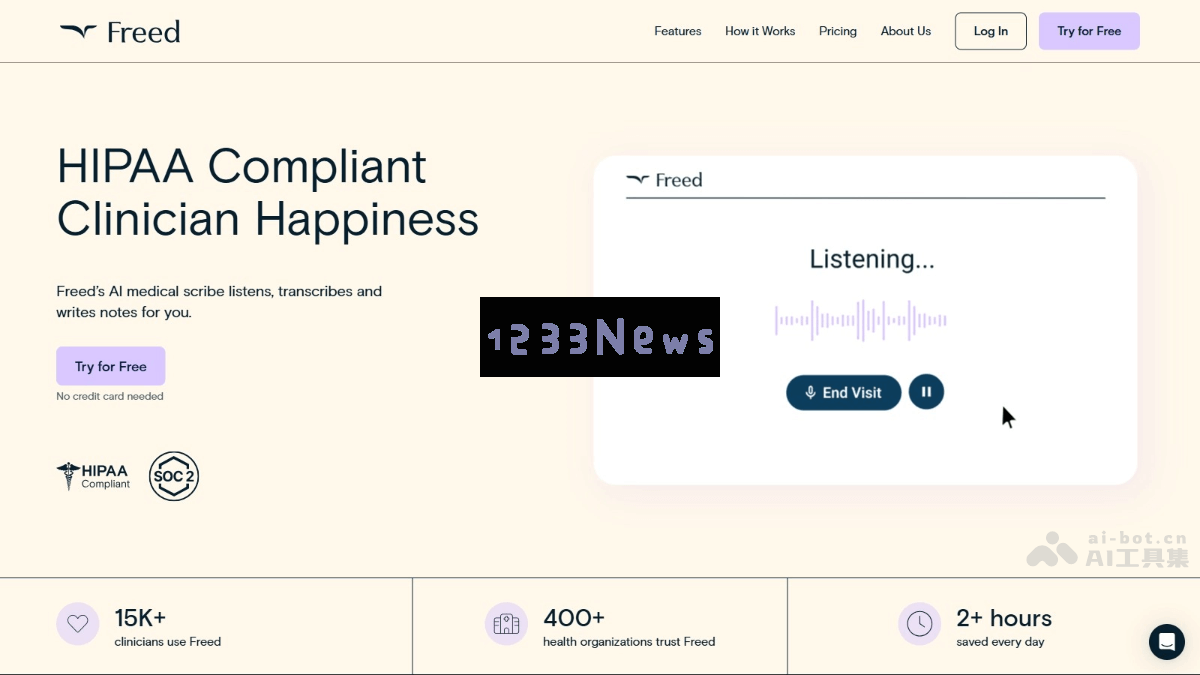Screen dimensions: 1200x675
Task: Click the "Freed's AI medical scribe listens" paragraph
Action: click(219, 302)
